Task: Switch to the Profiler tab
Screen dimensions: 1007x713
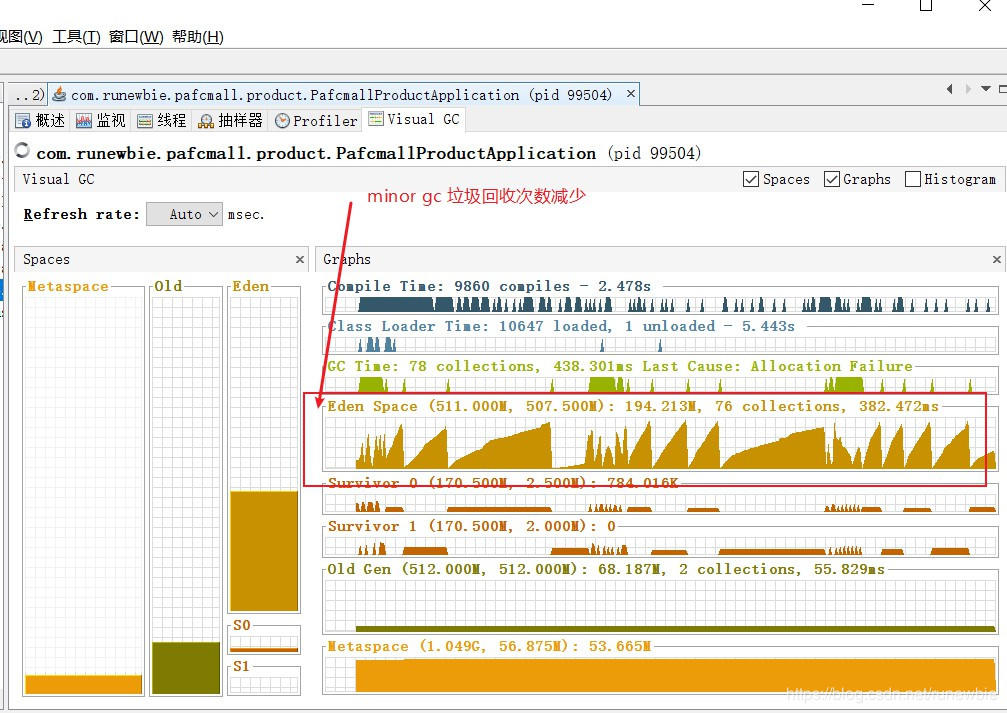Action: [x=316, y=120]
